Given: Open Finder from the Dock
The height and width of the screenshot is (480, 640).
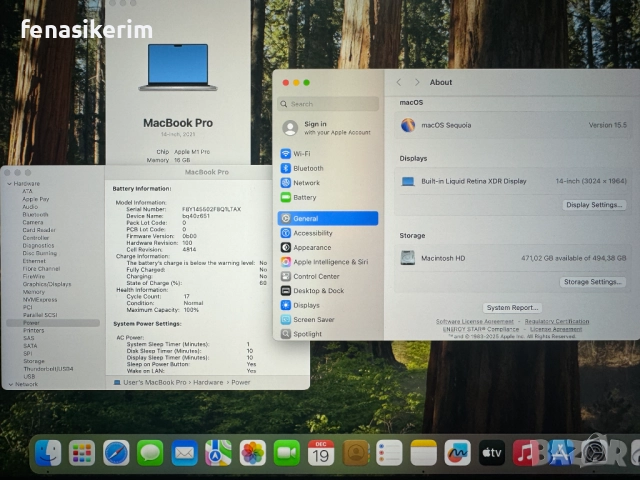Looking at the screenshot, I should pos(48,453).
